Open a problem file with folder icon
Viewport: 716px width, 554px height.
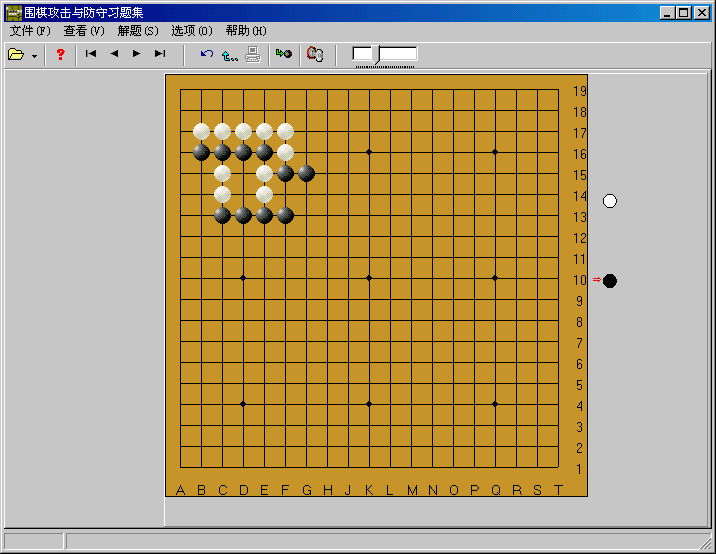pos(16,54)
